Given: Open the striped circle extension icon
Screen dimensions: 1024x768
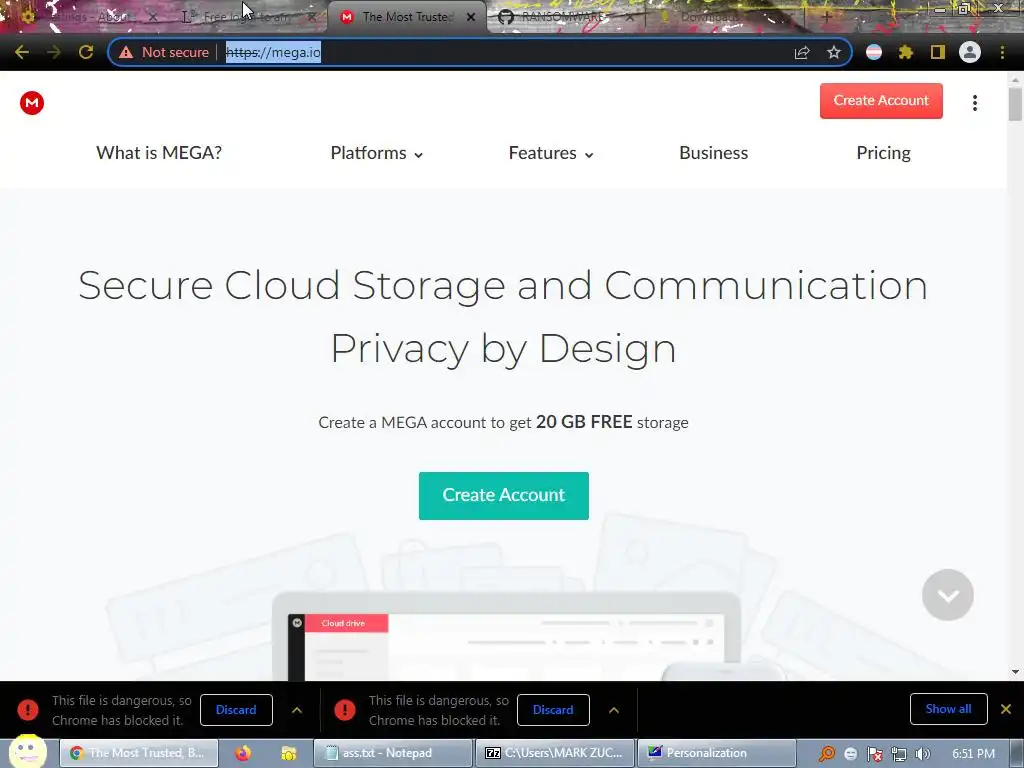Looking at the screenshot, I should tap(874, 52).
